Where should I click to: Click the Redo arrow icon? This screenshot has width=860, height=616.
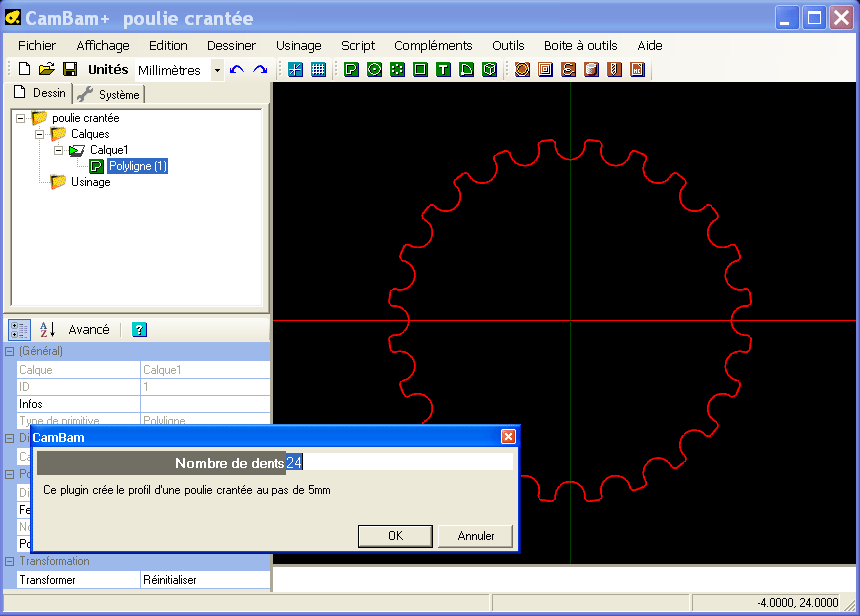(x=260, y=69)
